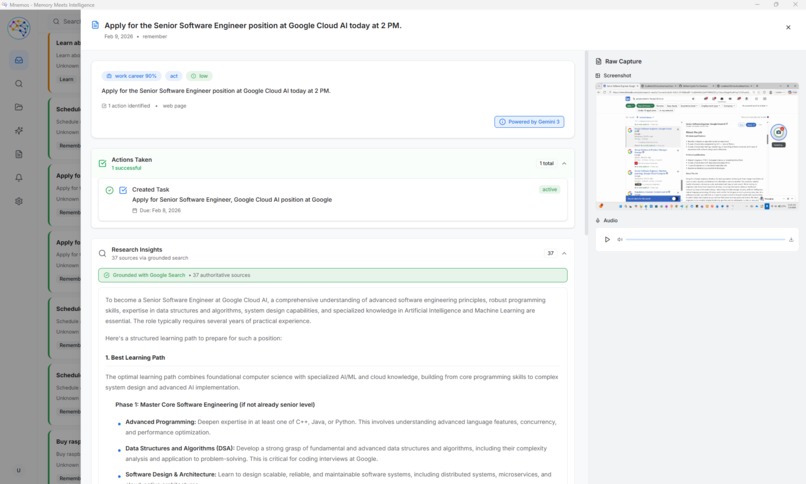Mute the audio player volume
Image resolution: width=806 pixels, height=484 pixels.
point(620,239)
